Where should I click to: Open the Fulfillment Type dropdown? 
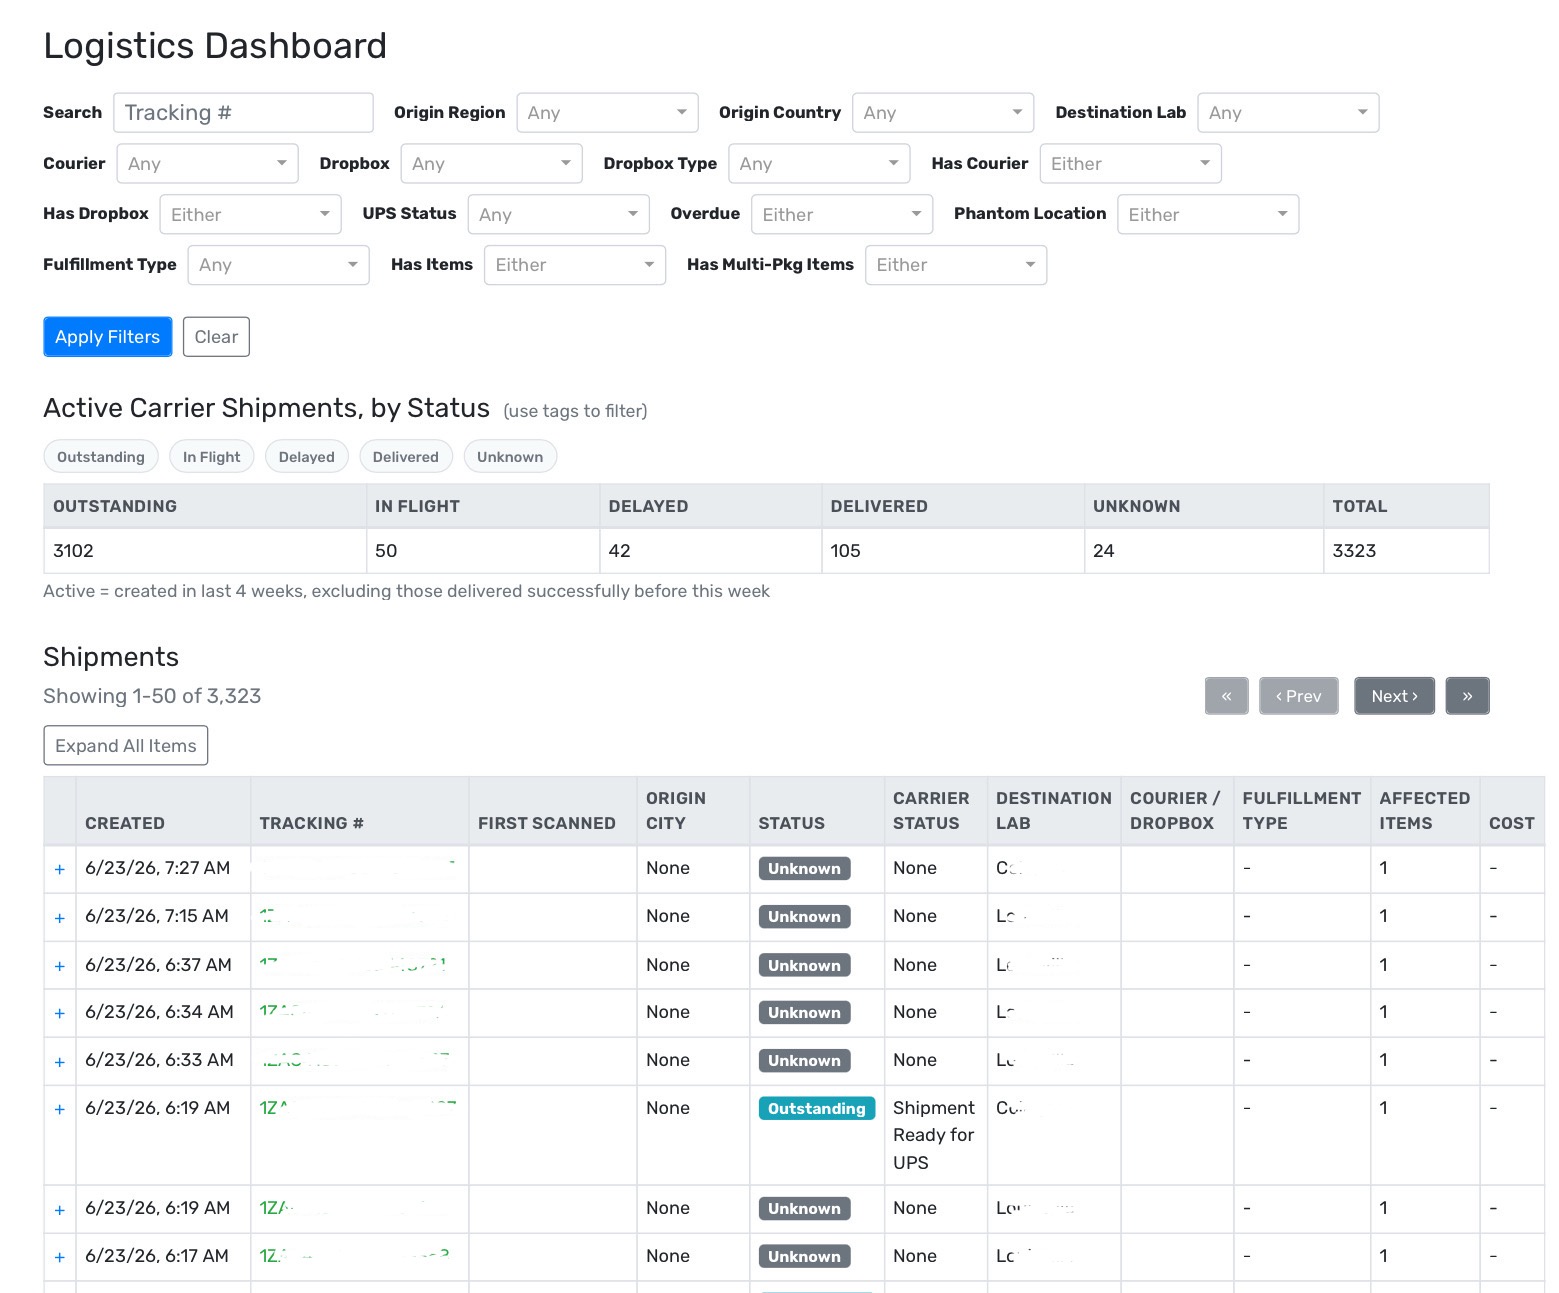[x=278, y=265]
